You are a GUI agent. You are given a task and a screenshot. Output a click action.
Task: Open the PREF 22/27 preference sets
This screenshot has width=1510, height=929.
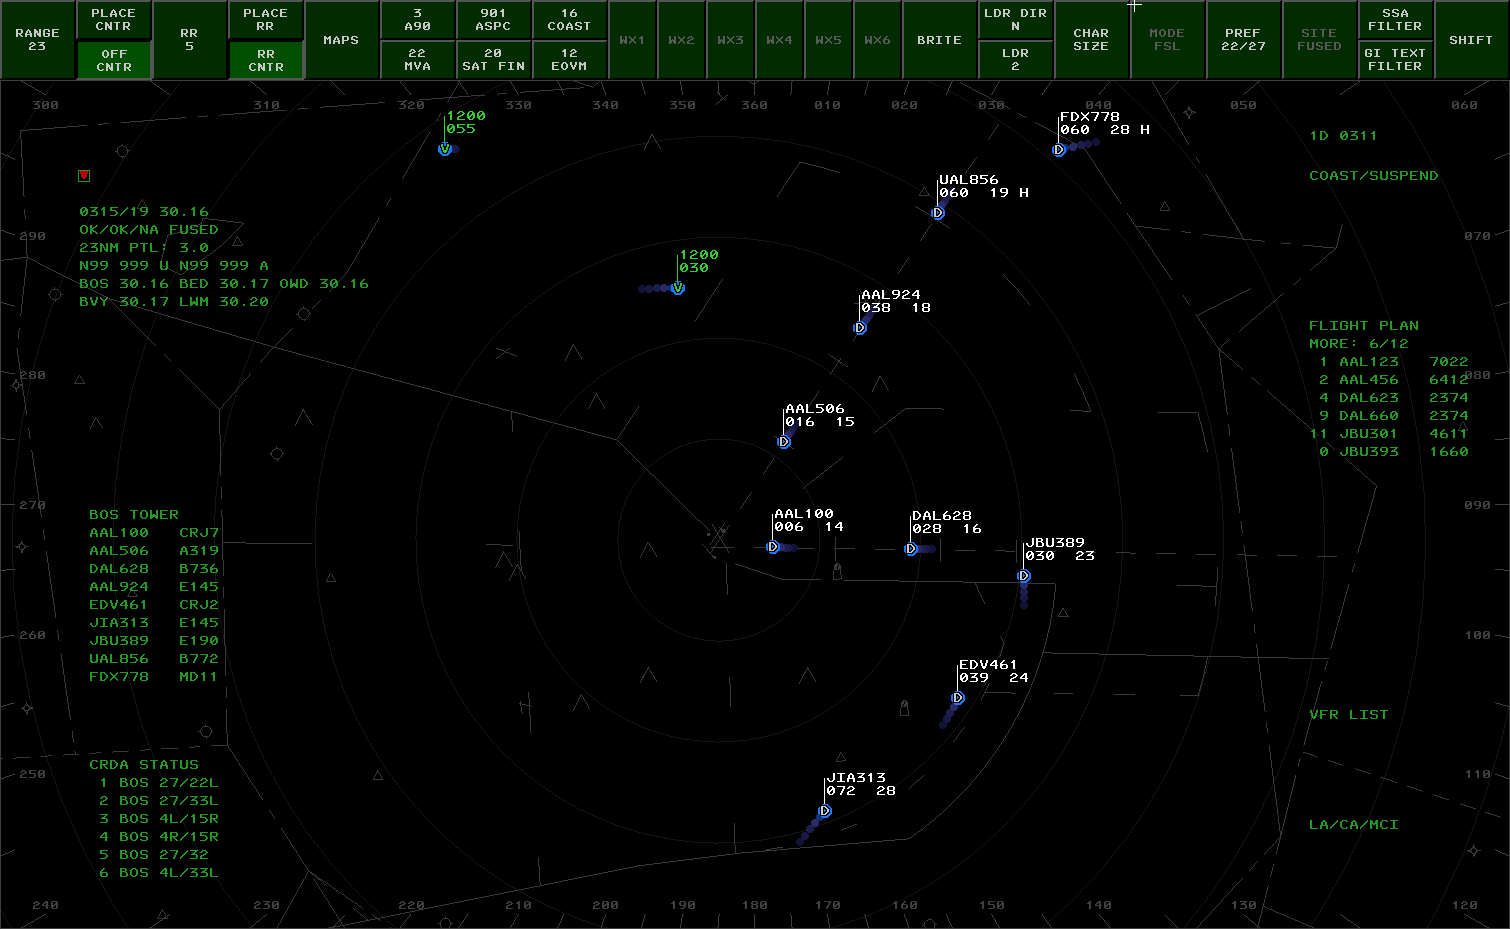pos(1243,40)
